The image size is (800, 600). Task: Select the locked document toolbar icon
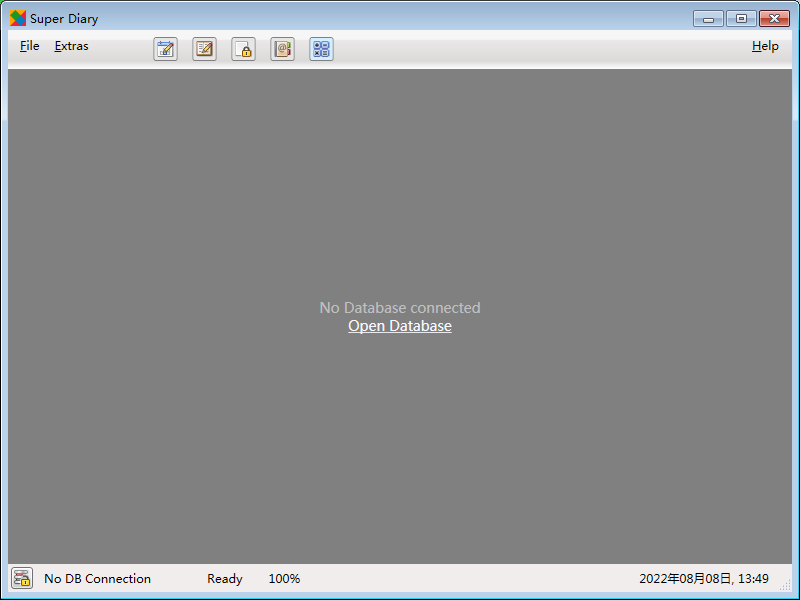(243, 49)
